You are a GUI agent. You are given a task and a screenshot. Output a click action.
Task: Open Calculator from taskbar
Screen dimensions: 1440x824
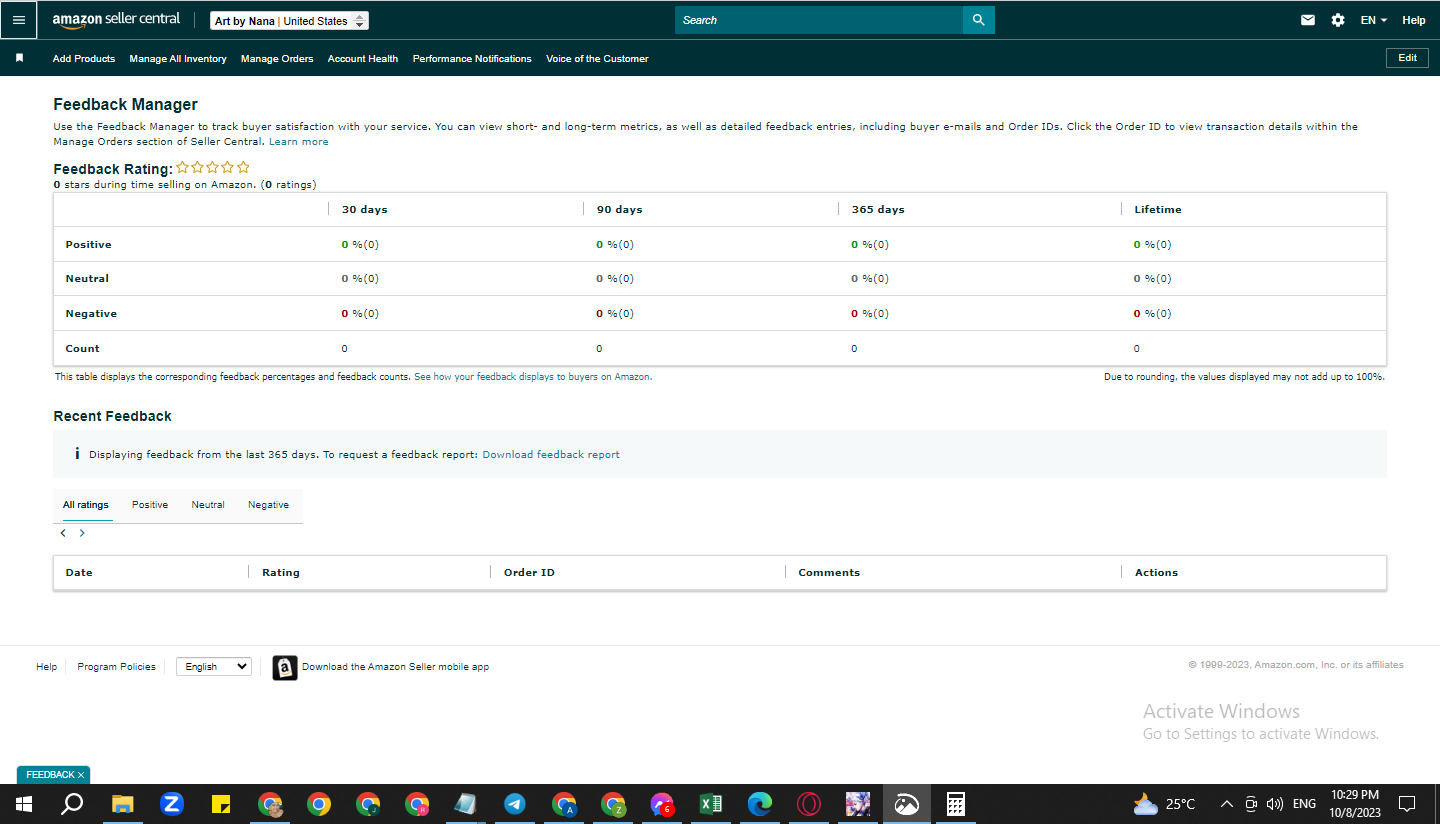[x=956, y=804]
